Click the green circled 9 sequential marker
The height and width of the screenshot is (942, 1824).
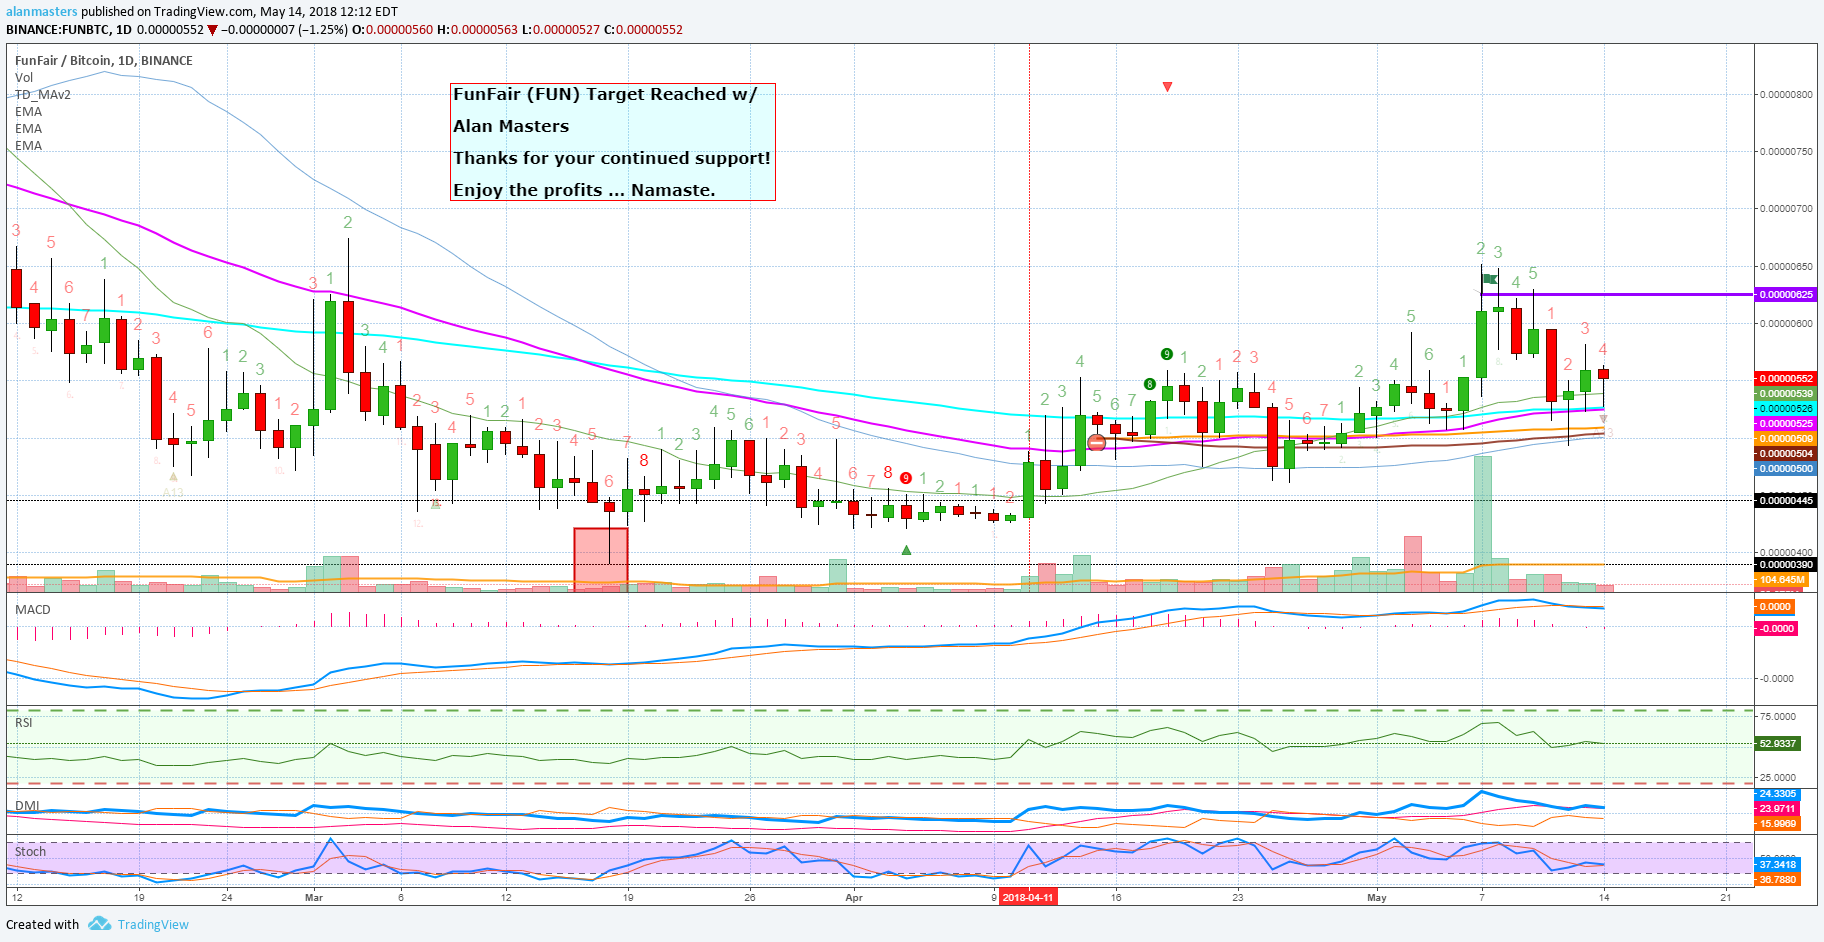tap(1166, 354)
